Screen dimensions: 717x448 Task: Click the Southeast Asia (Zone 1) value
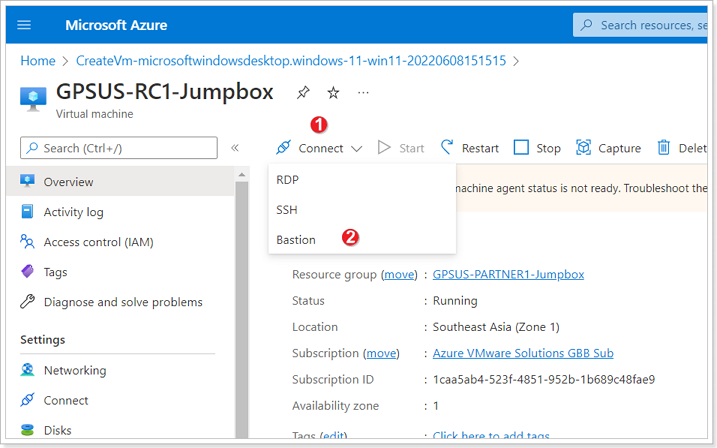click(x=496, y=327)
